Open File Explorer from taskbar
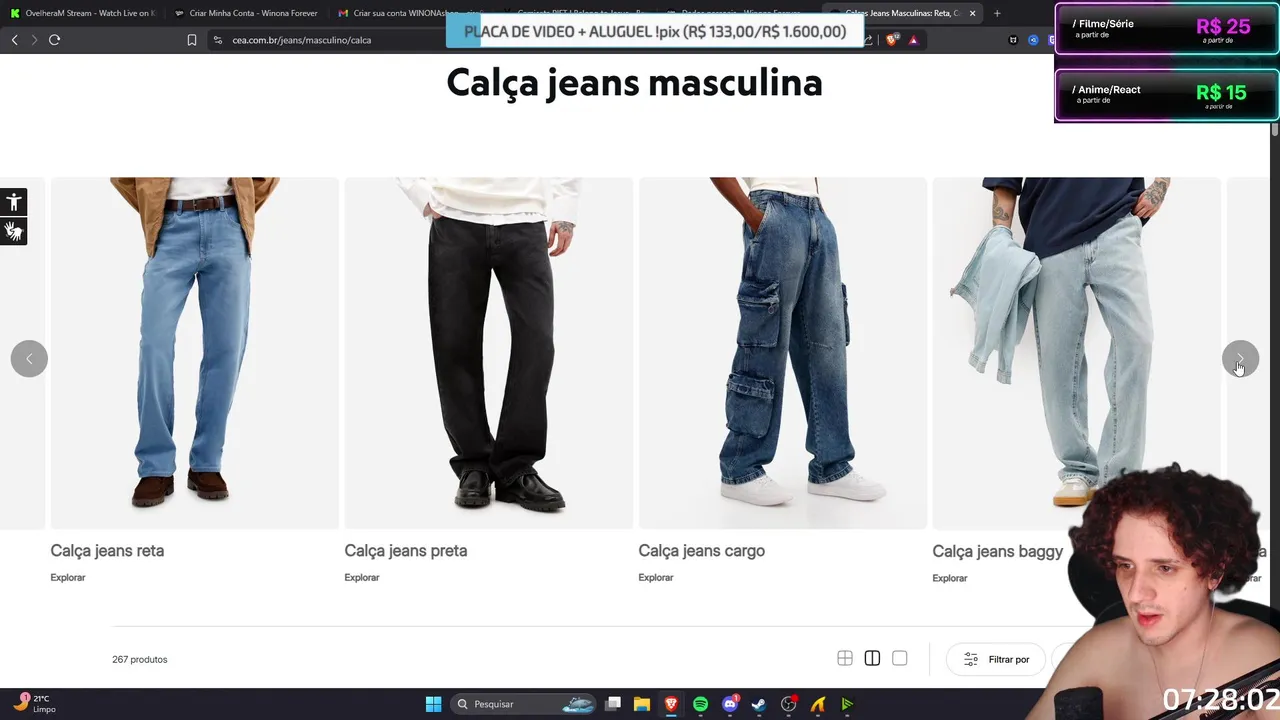The image size is (1280, 720). pyautogui.click(x=642, y=704)
